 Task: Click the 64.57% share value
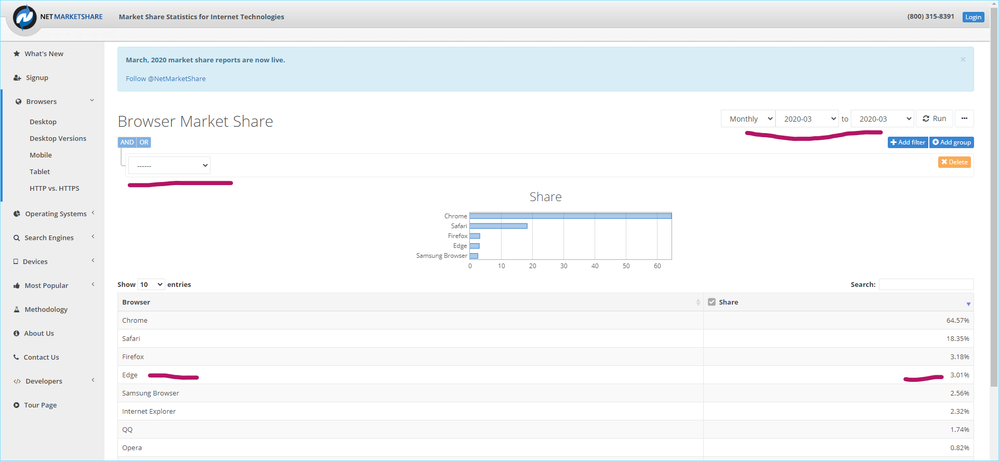point(958,320)
